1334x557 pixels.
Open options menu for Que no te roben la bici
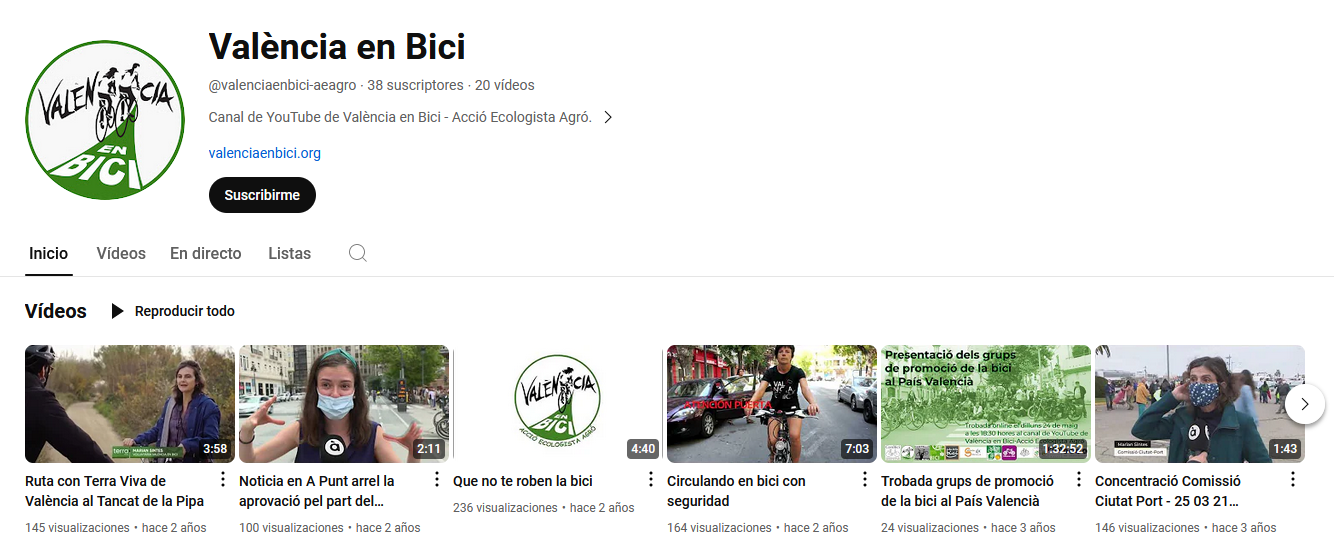coord(650,480)
